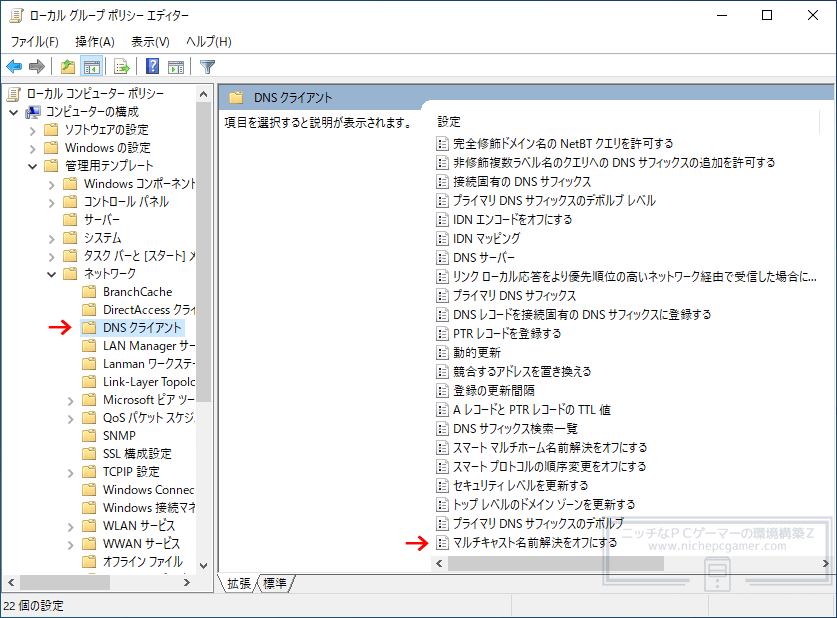Collapse the コンピューターの構成 node
837x618 pixels.
tap(14, 112)
